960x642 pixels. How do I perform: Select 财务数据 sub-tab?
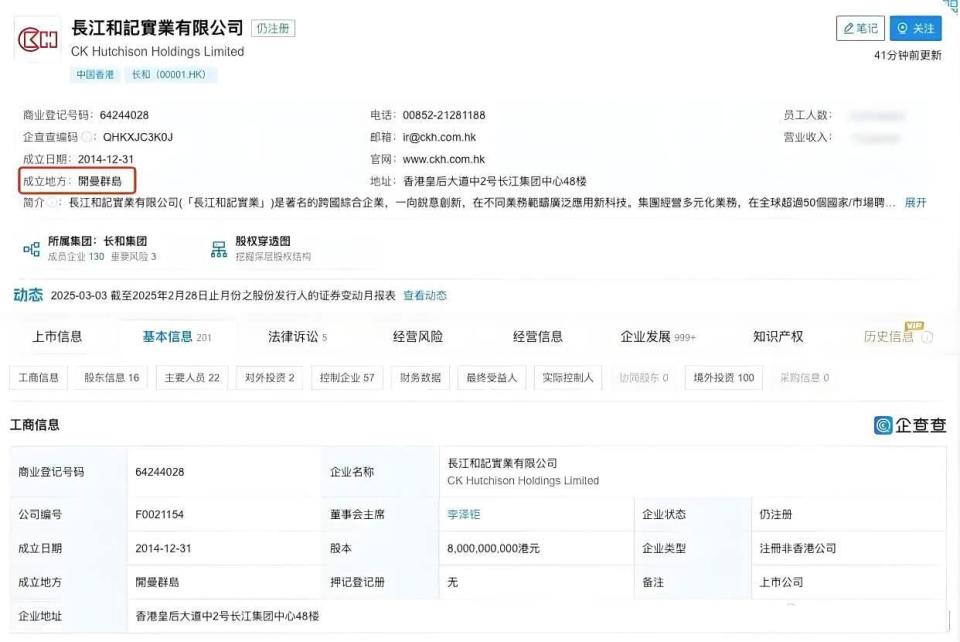click(x=421, y=378)
